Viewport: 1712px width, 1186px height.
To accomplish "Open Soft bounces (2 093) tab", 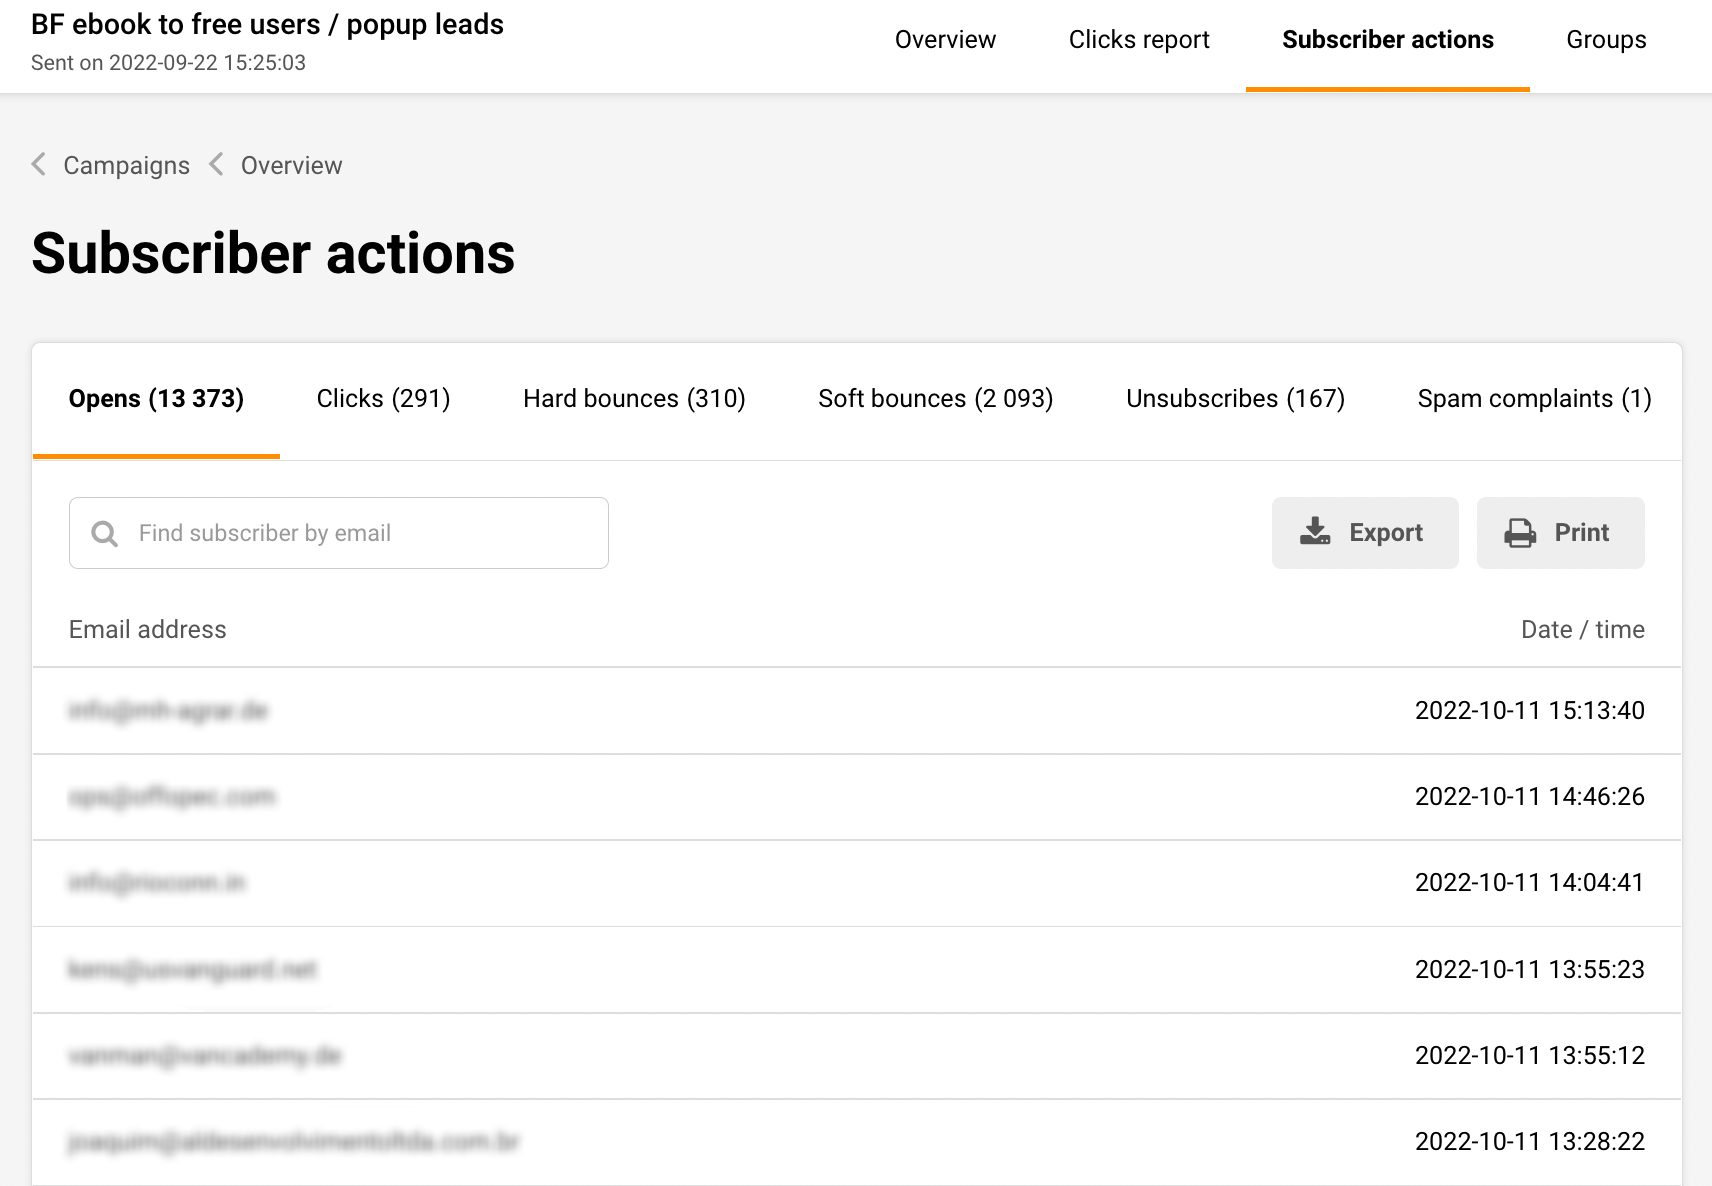I will coord(935,399).
